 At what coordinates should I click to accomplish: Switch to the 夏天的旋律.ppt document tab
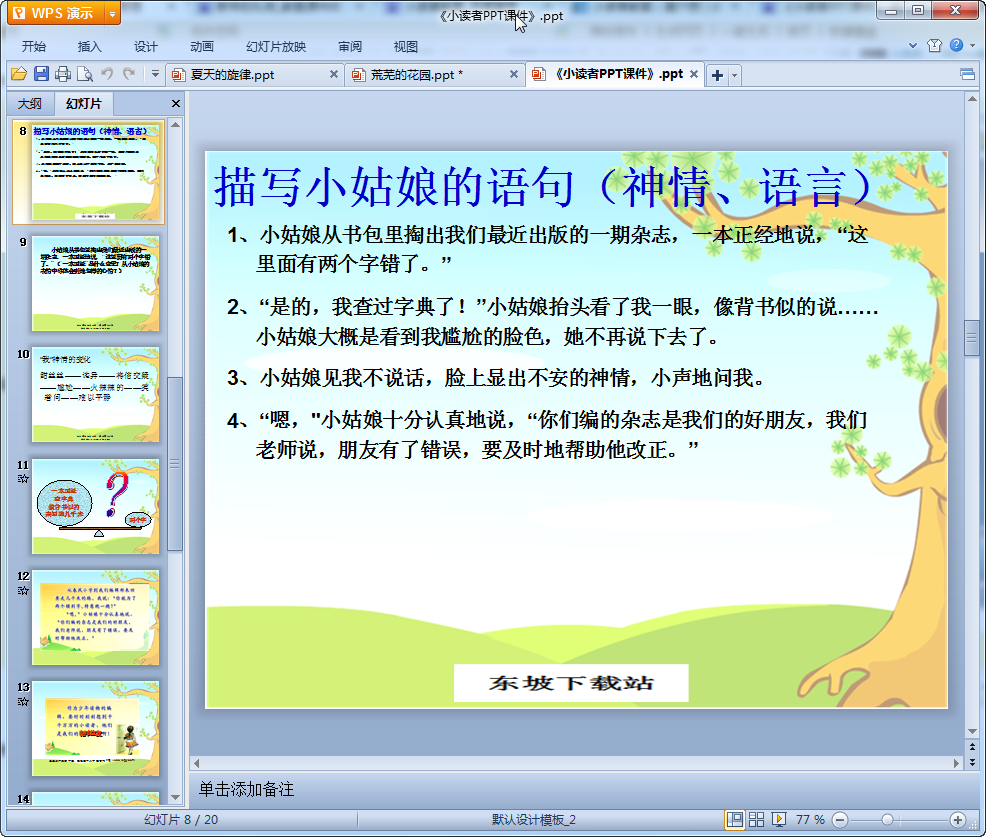point(255,75)
